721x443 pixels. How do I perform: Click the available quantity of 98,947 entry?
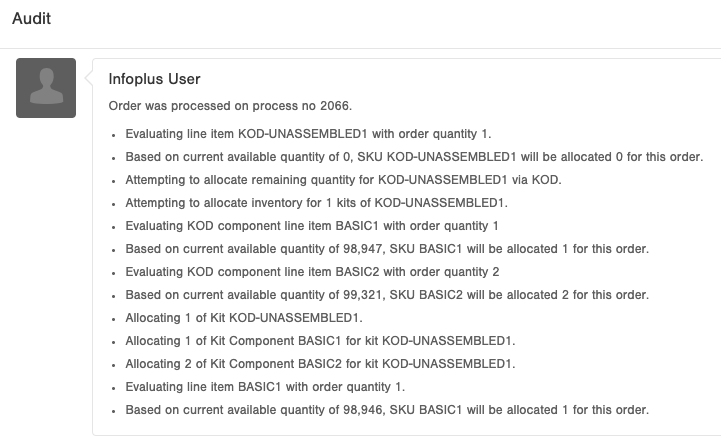click(387, 249)
